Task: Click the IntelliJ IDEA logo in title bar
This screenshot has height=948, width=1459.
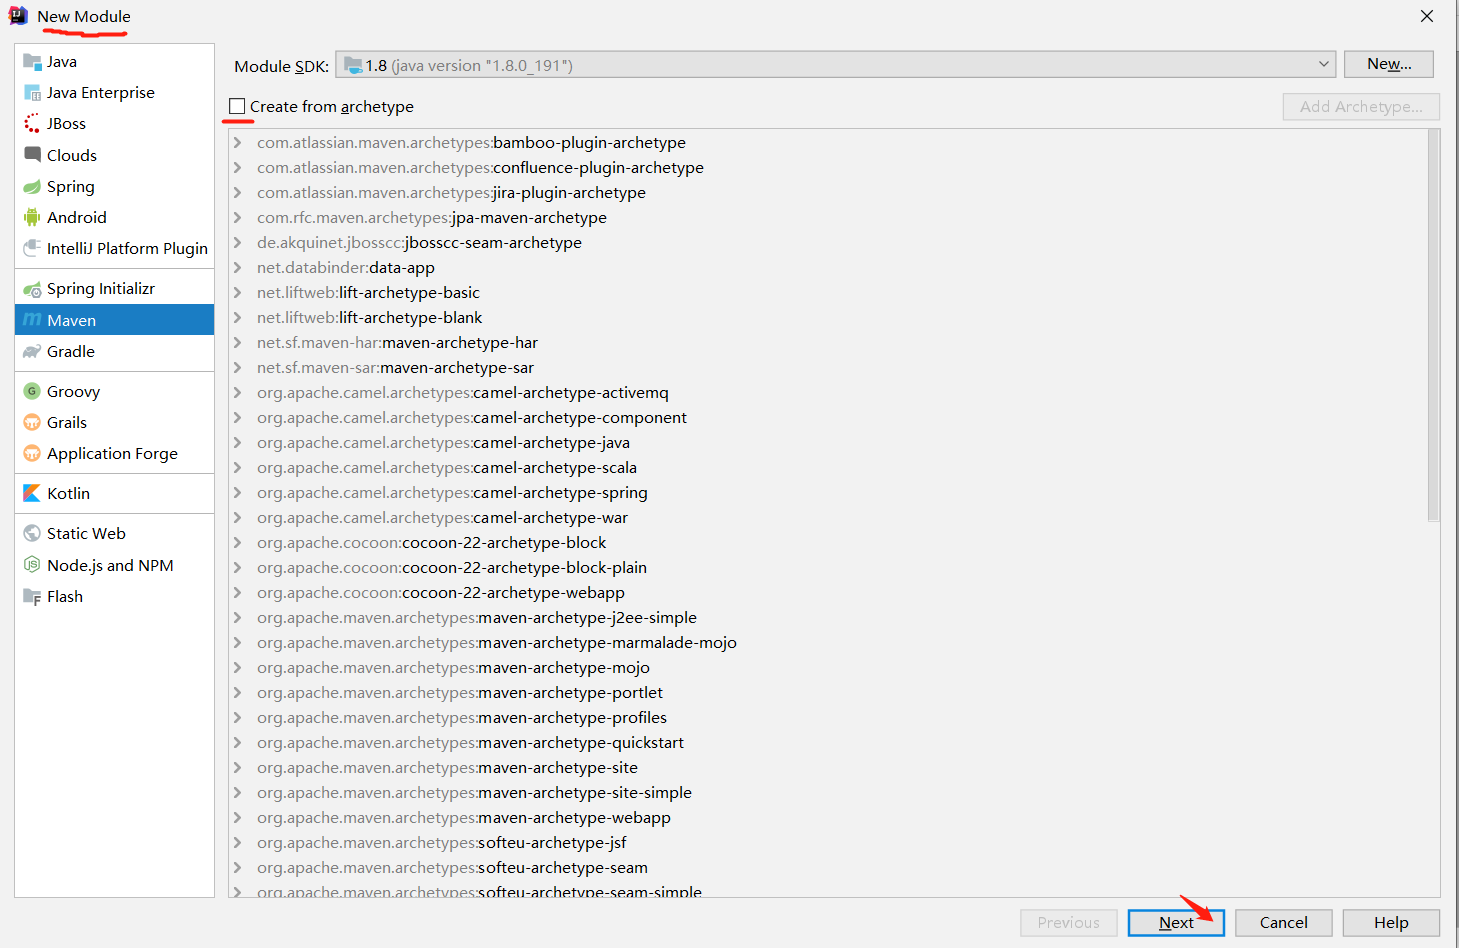Action: click(x=18, y=16)
